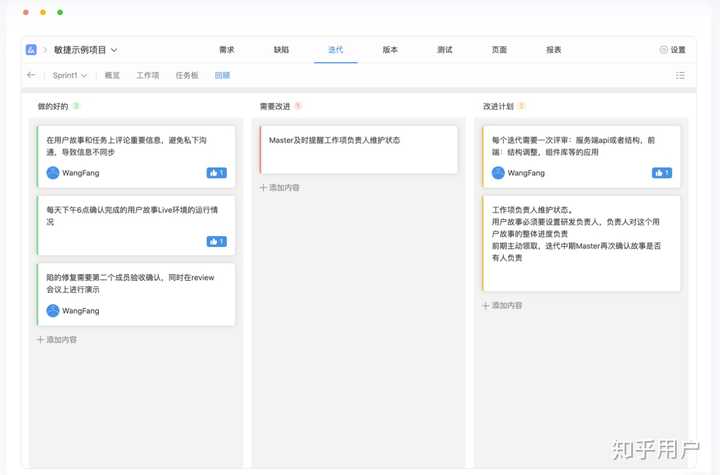Open the 版本 tab
The height and width of the screenshot is (475, 720).
(x=390, y=50)
